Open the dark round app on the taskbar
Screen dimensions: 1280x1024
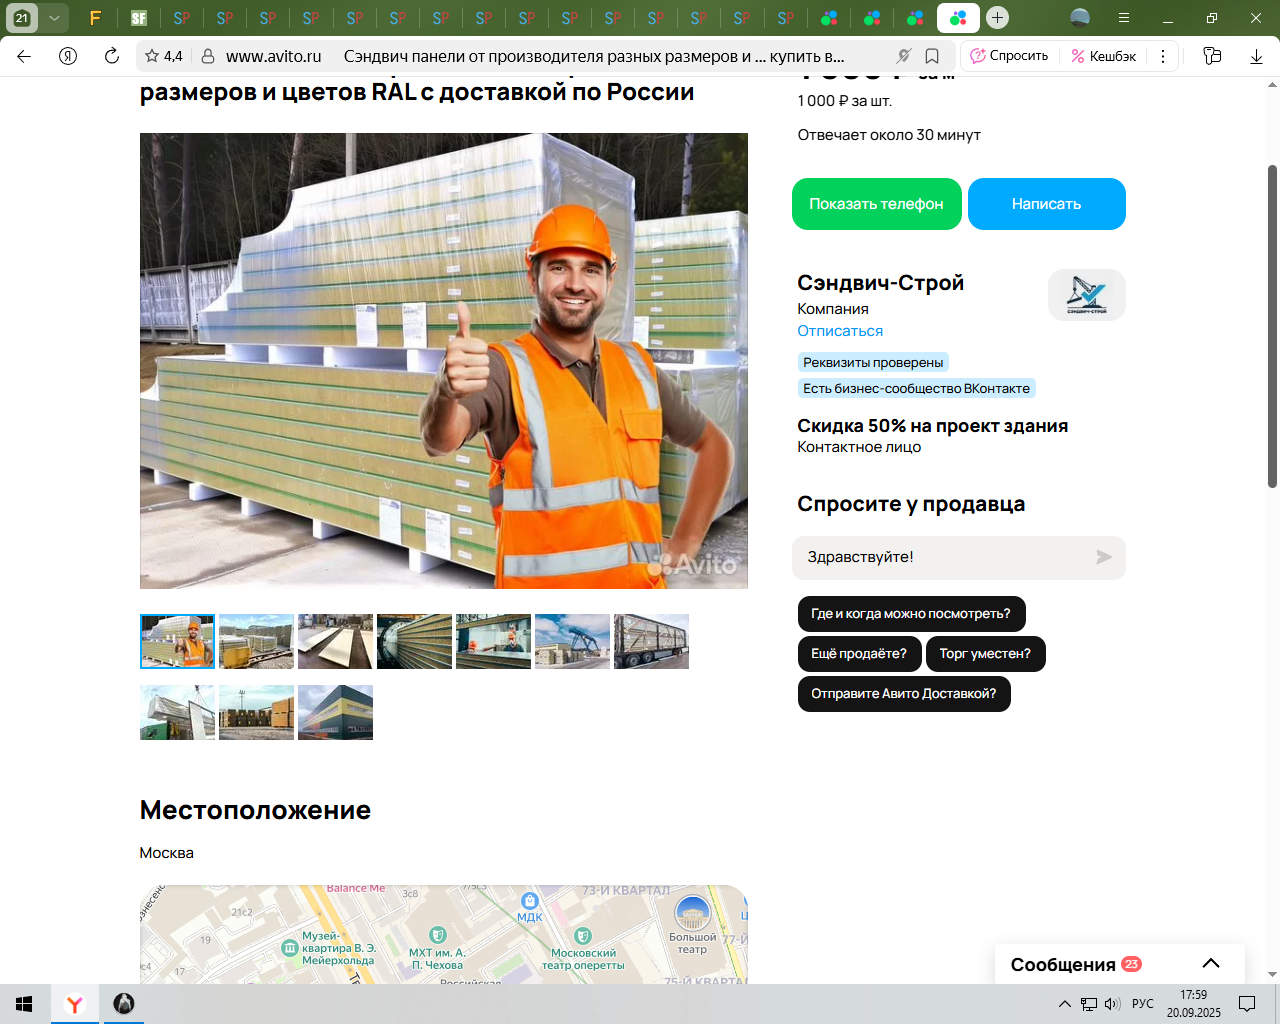click(x=124, y=1004)
